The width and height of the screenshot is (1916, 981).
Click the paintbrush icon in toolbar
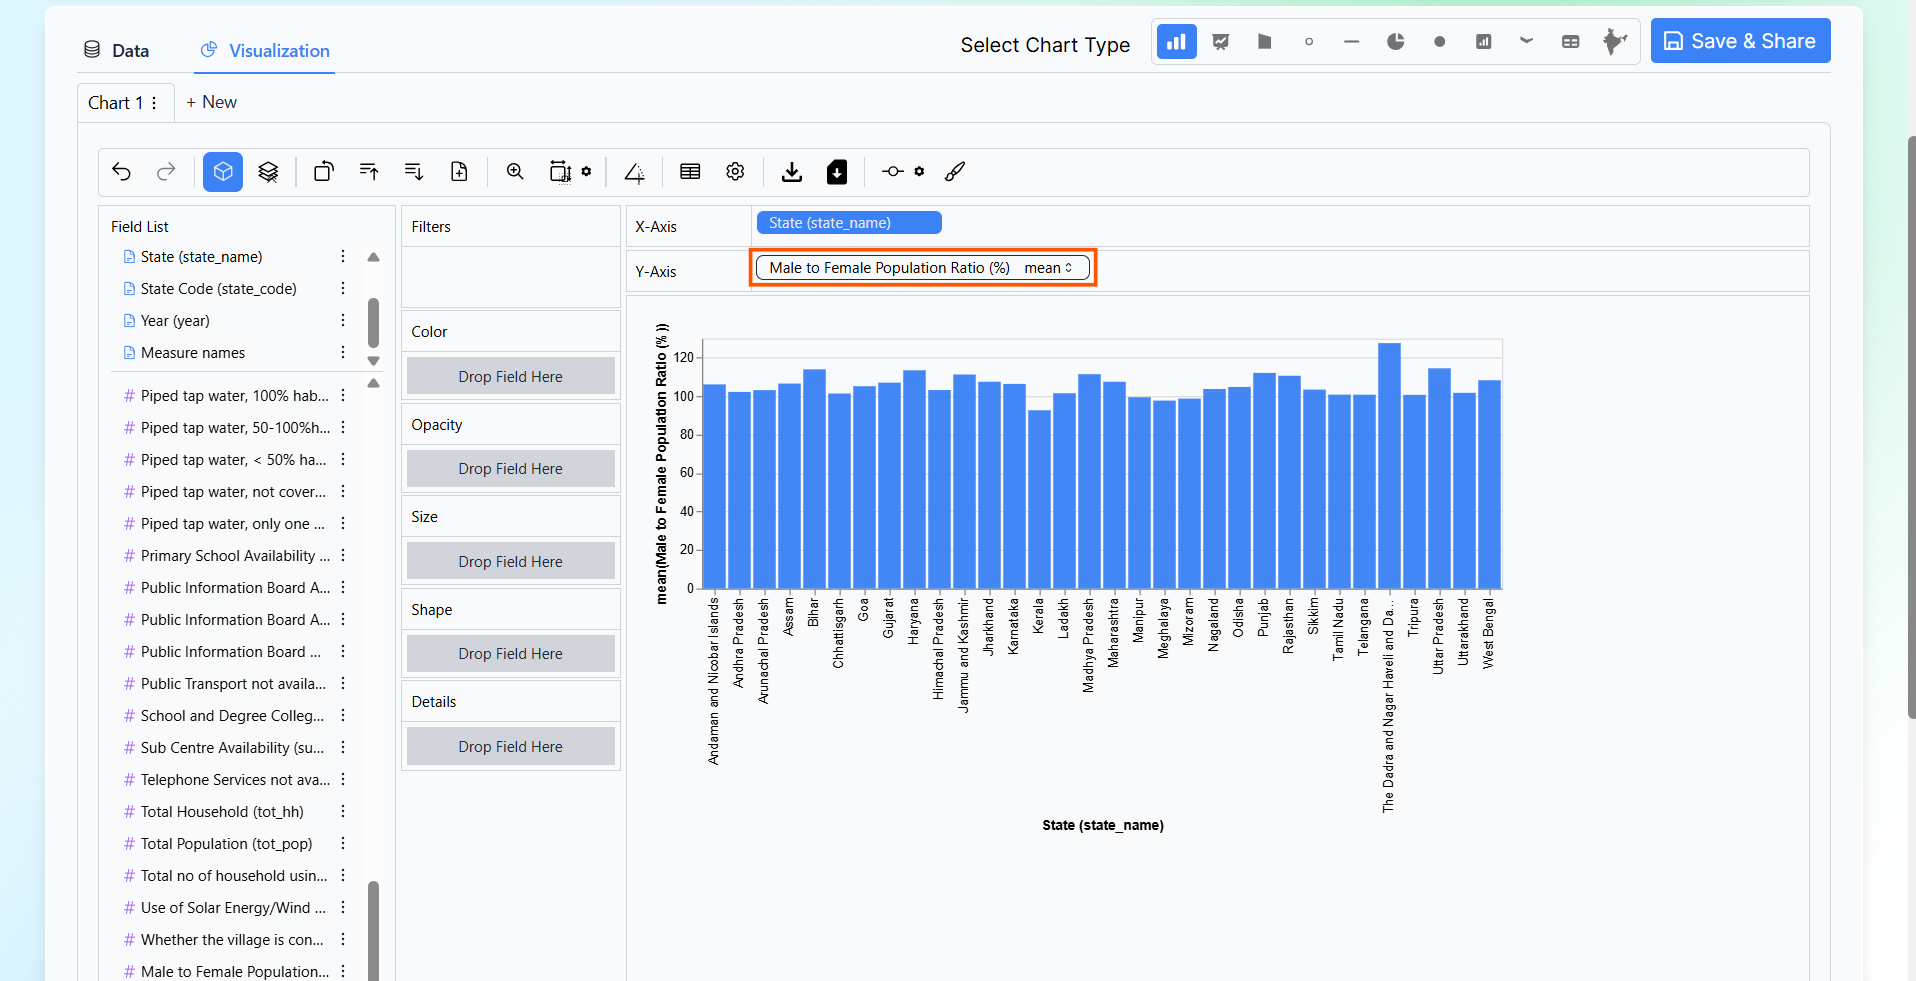click(955, 172)
